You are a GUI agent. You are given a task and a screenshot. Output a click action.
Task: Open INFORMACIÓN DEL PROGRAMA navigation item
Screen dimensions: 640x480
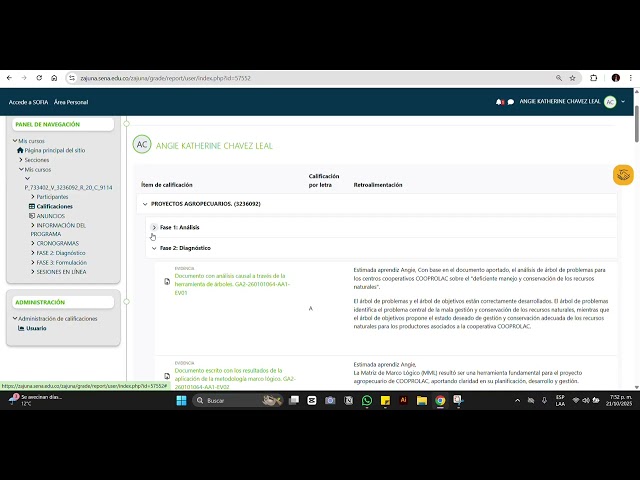click(58, 229)
